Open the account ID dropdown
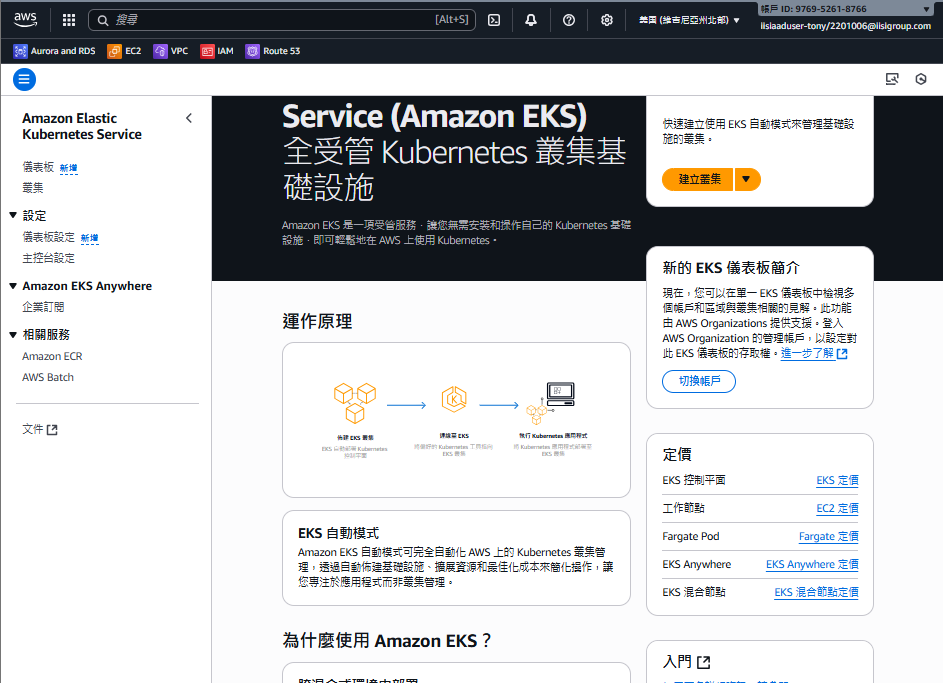Screen dimensions: 943x683 click(846, 9)
